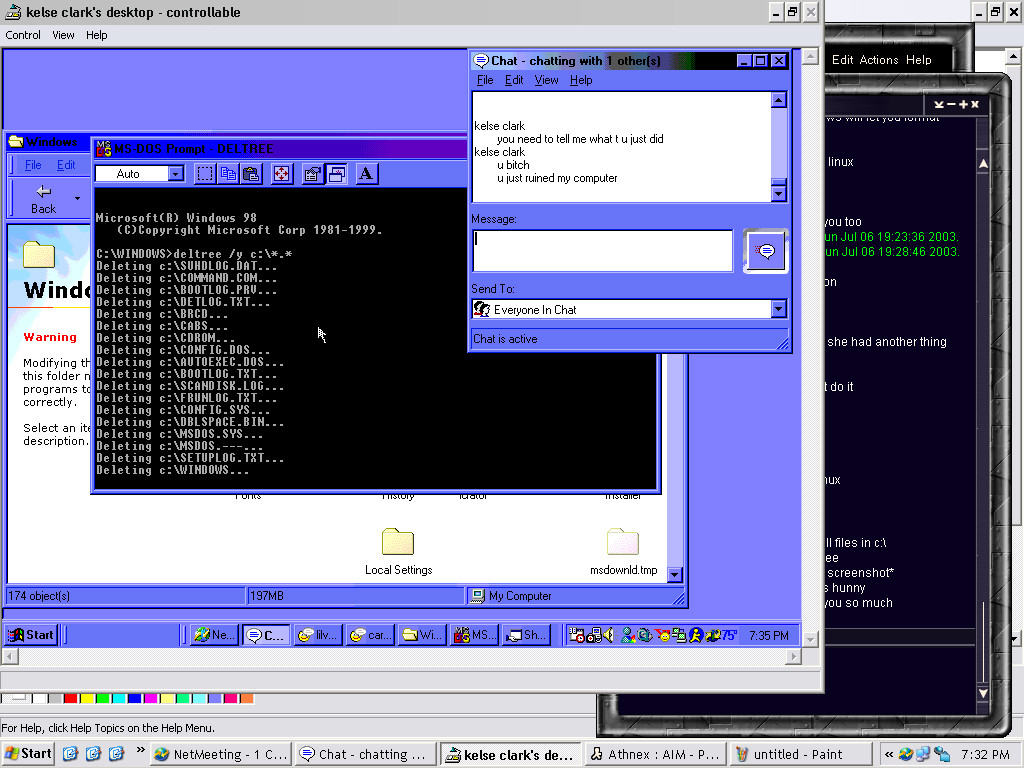This screenshot has height=768, width=1024.
Task: Click remote view horizontal scroll left arrow
Action: coord(10,656)
